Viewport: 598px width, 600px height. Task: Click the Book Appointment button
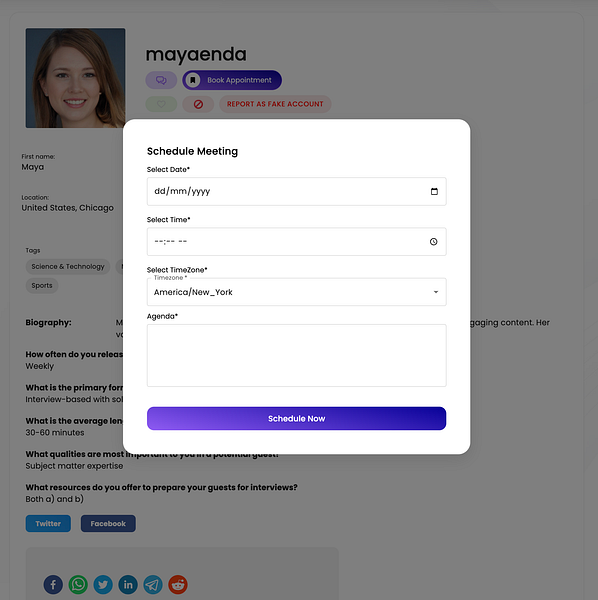(x=232, y=80)
